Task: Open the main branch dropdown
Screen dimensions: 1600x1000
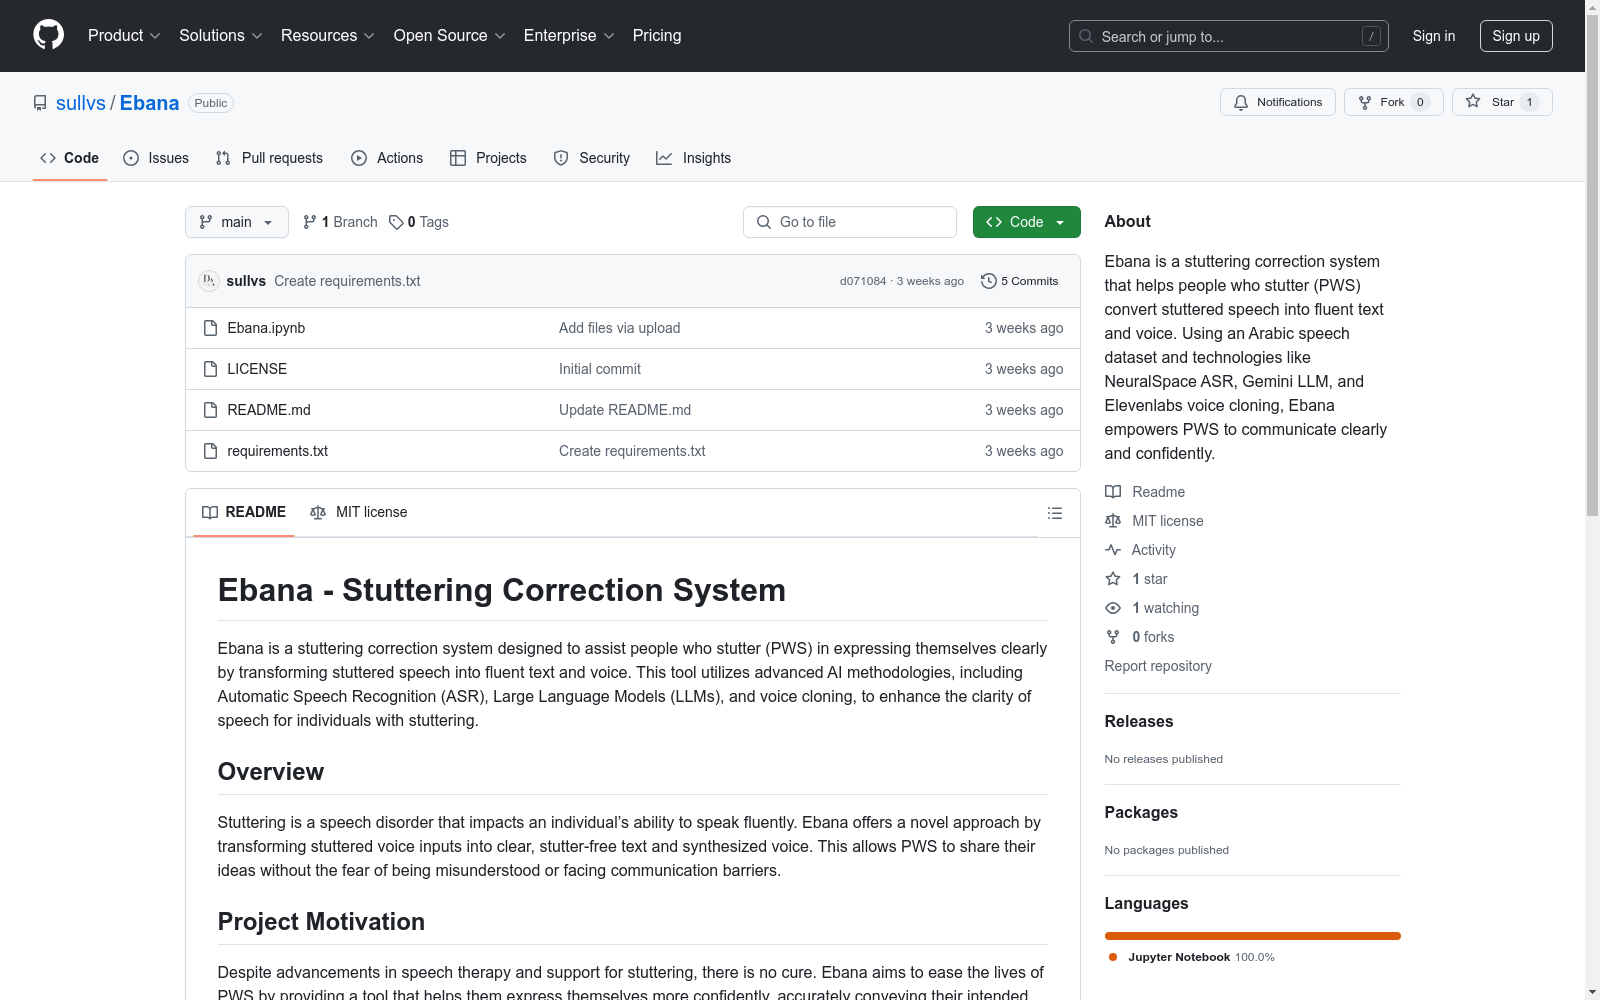Action: click(x=237, y=222)
